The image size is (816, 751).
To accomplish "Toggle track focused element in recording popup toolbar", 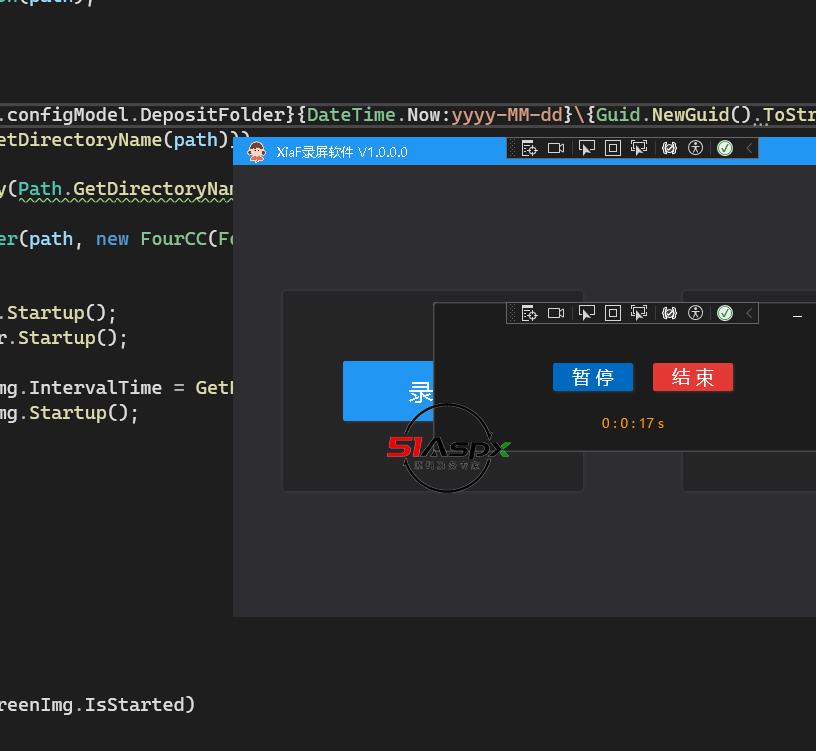I will [x=639, y=313].
